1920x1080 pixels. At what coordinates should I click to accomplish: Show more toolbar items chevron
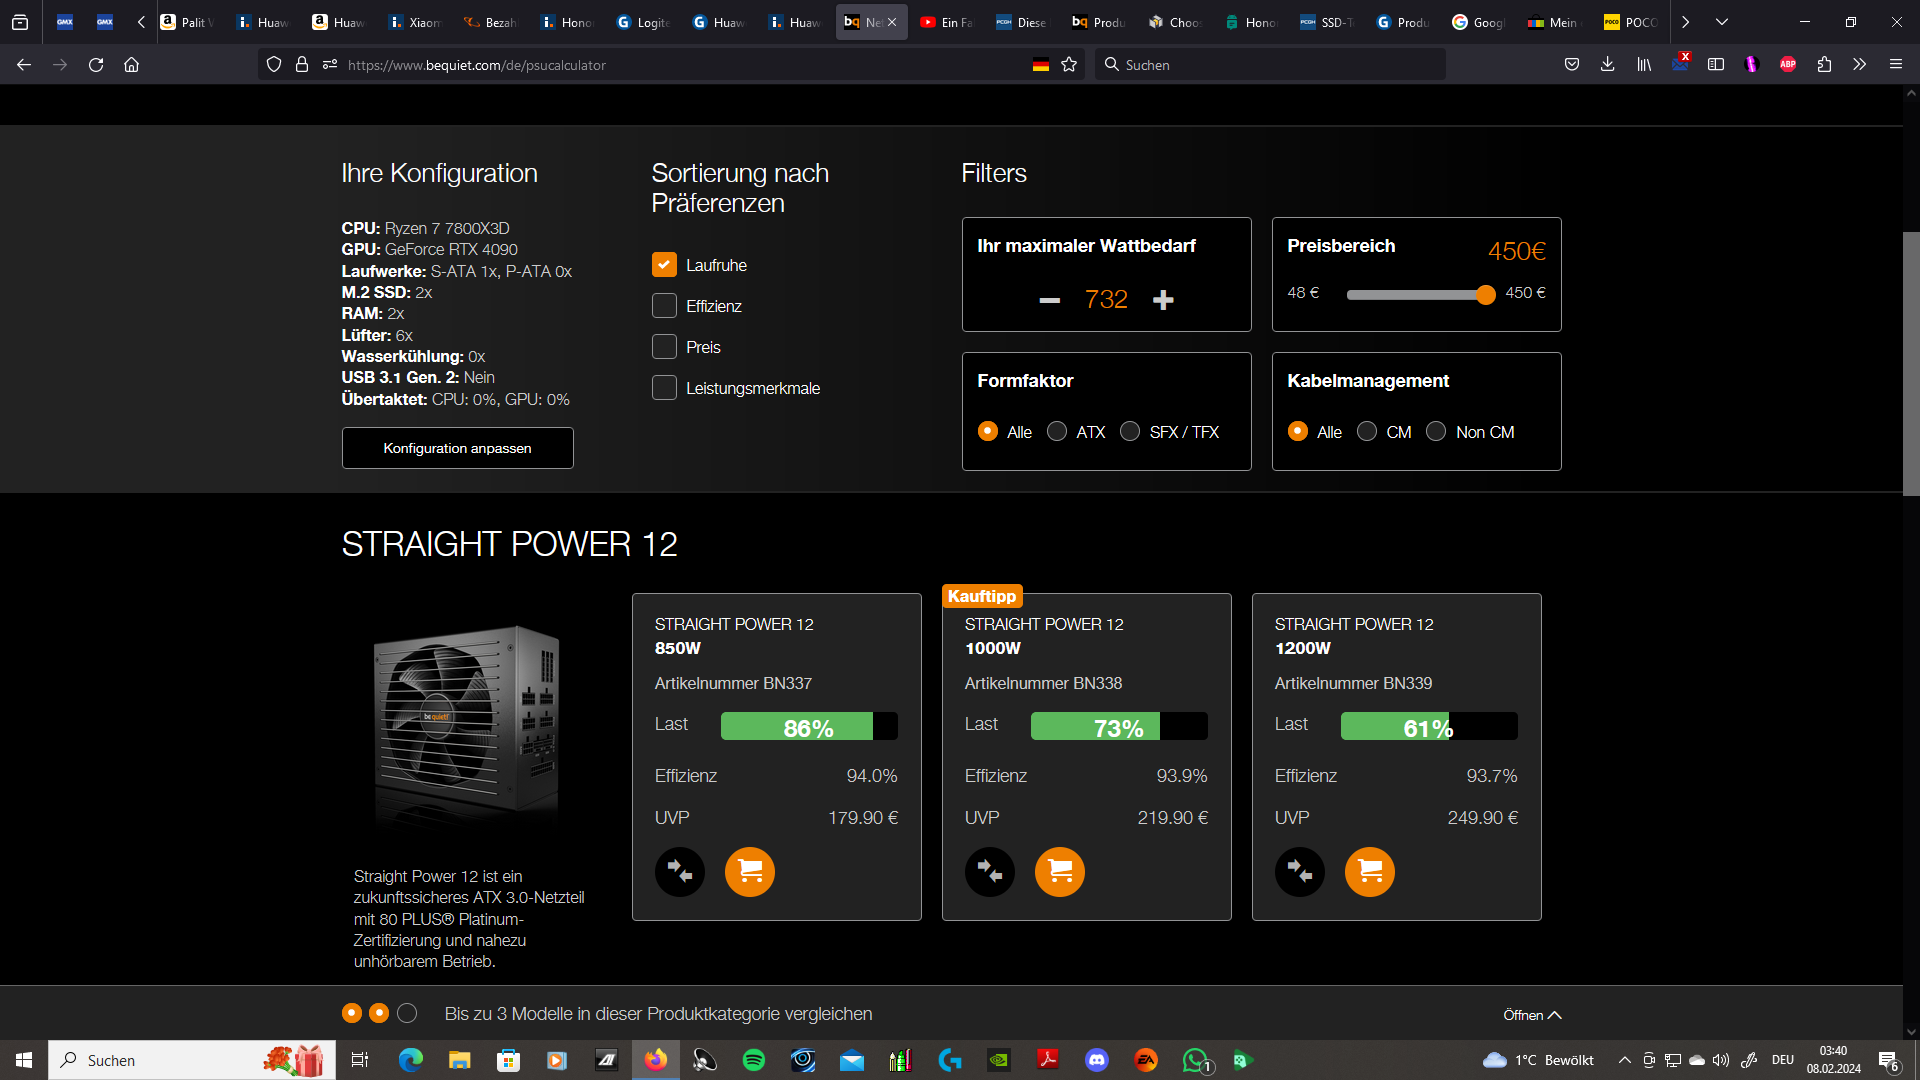point(1859,65)
